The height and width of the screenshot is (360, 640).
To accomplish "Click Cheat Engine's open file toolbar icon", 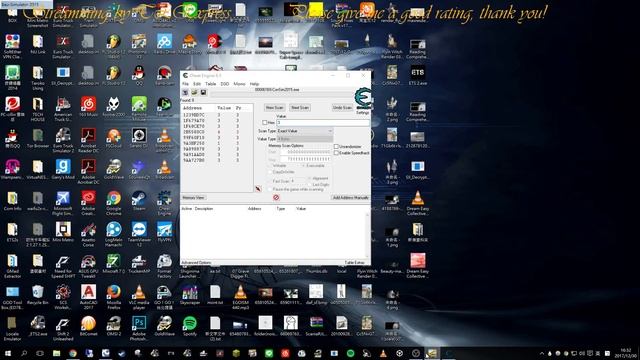I will (194, 92).
